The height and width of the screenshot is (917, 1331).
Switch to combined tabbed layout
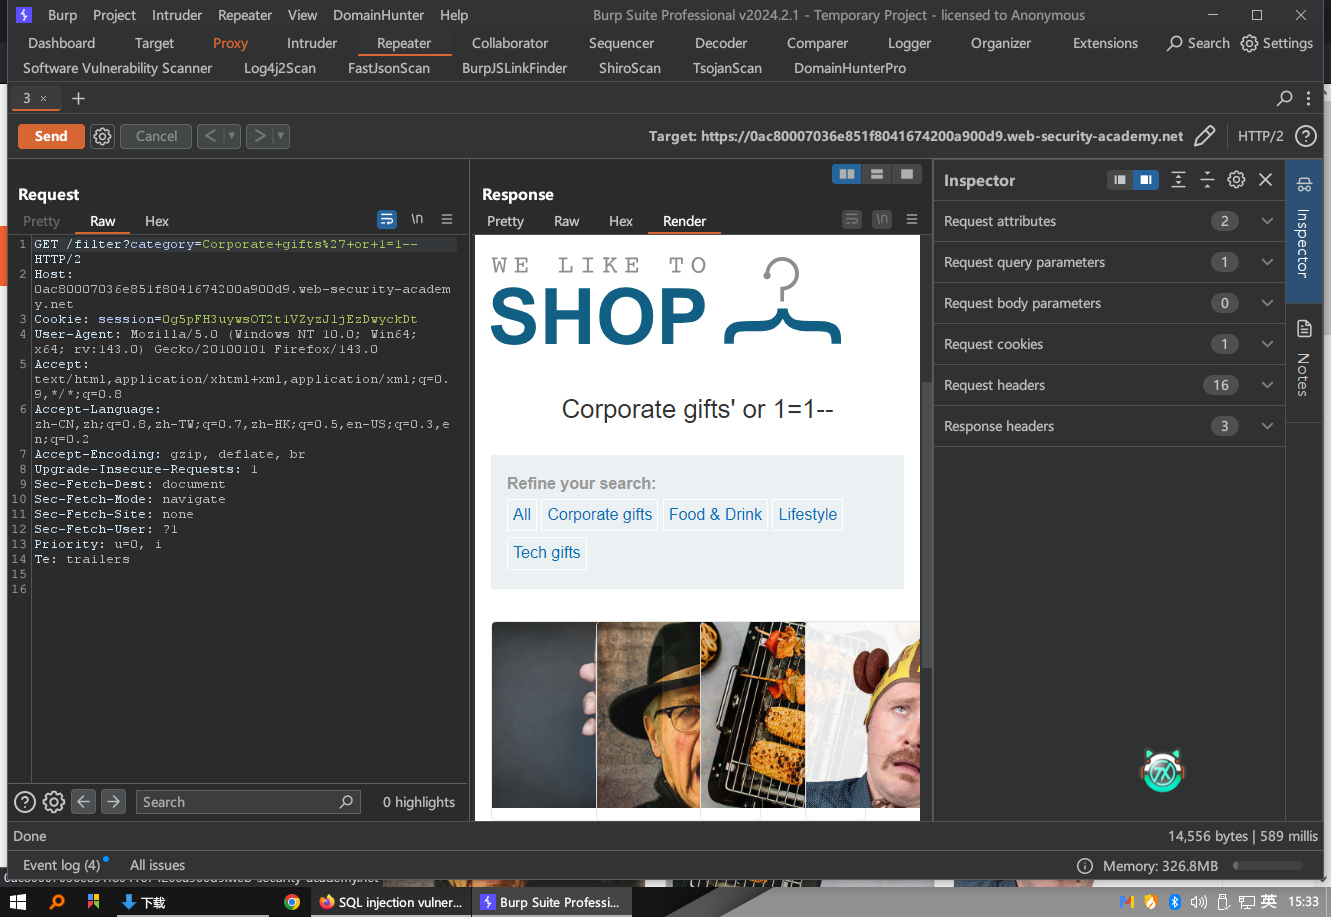(907, 174)
